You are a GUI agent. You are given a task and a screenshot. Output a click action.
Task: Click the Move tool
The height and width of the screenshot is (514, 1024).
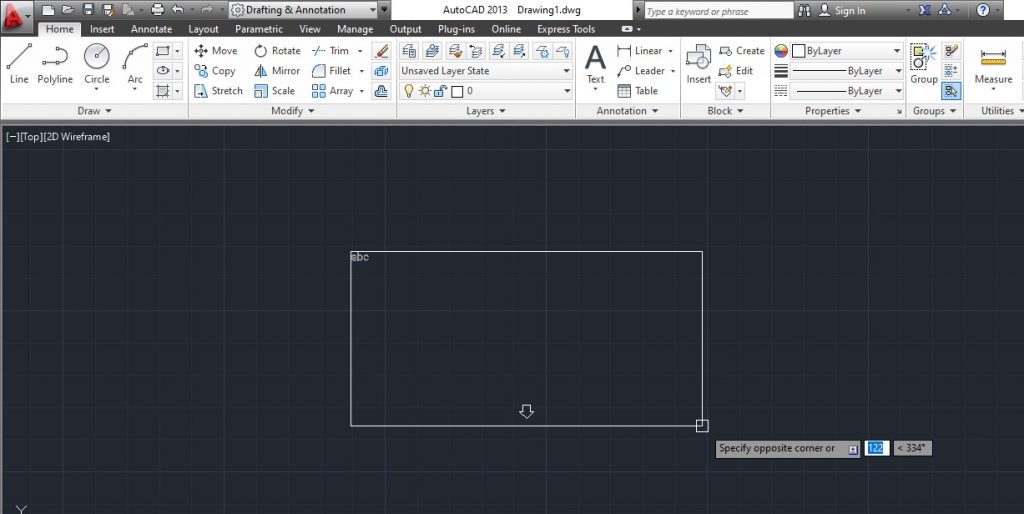coord(216,50)
